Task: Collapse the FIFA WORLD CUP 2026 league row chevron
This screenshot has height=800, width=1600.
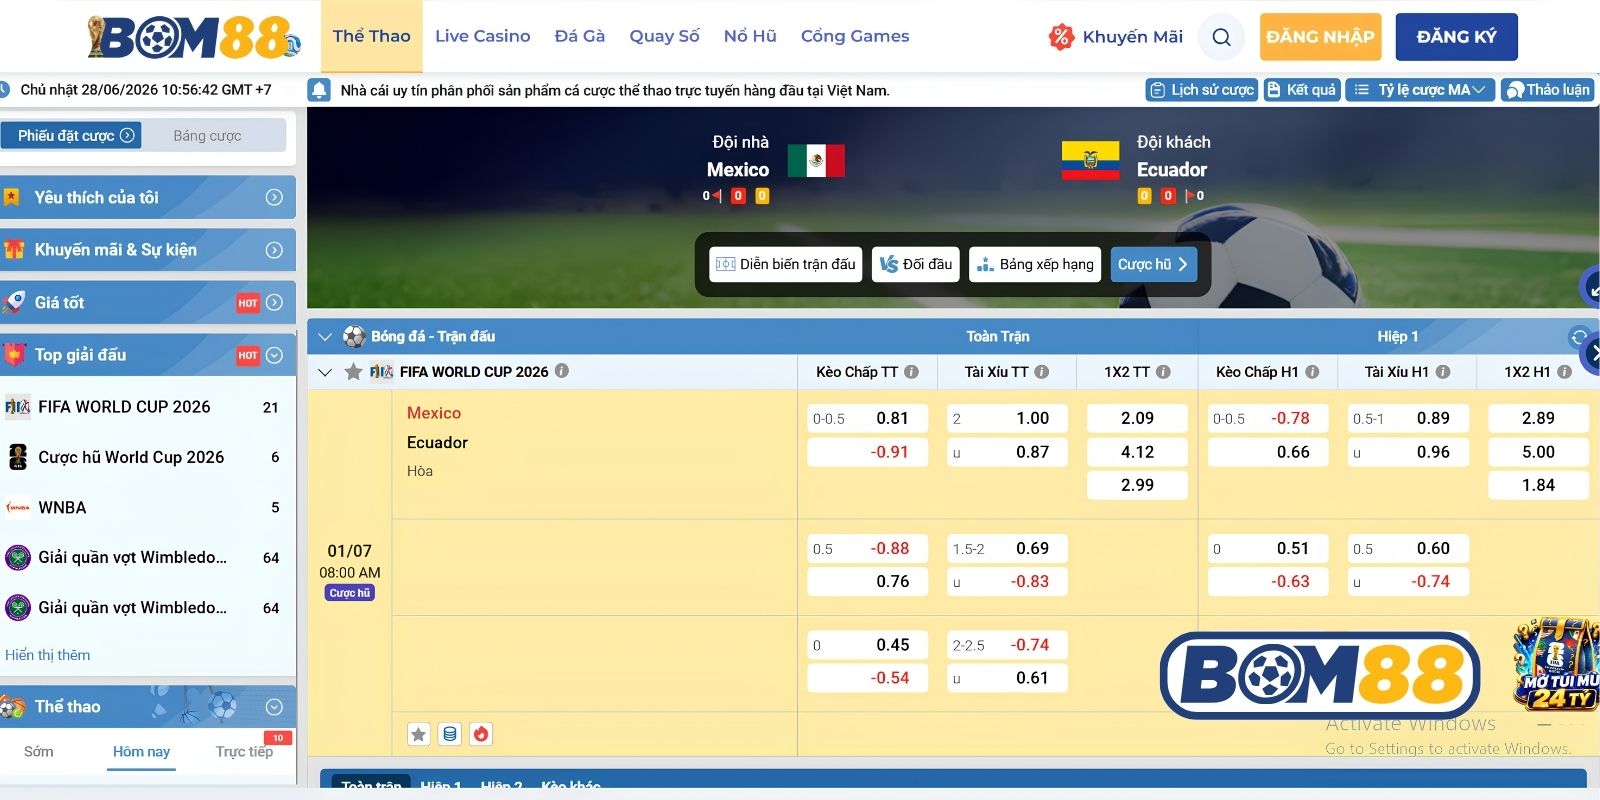Action: (x=324, y=372)
